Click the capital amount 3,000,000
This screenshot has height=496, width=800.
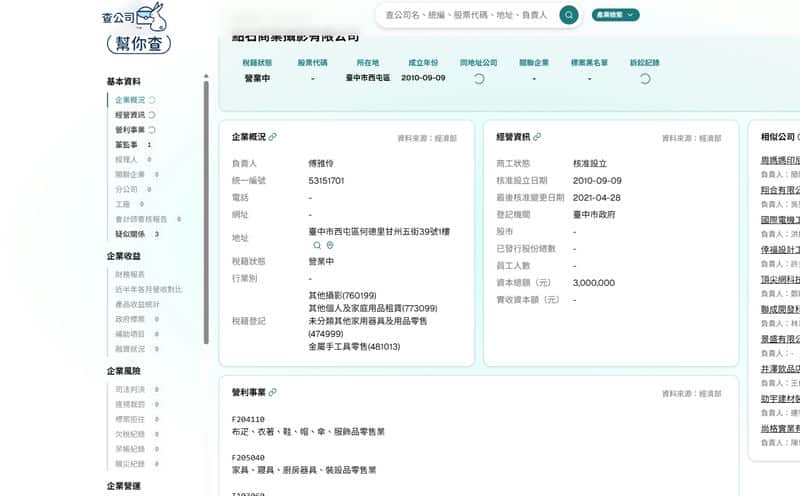(594, 283)
